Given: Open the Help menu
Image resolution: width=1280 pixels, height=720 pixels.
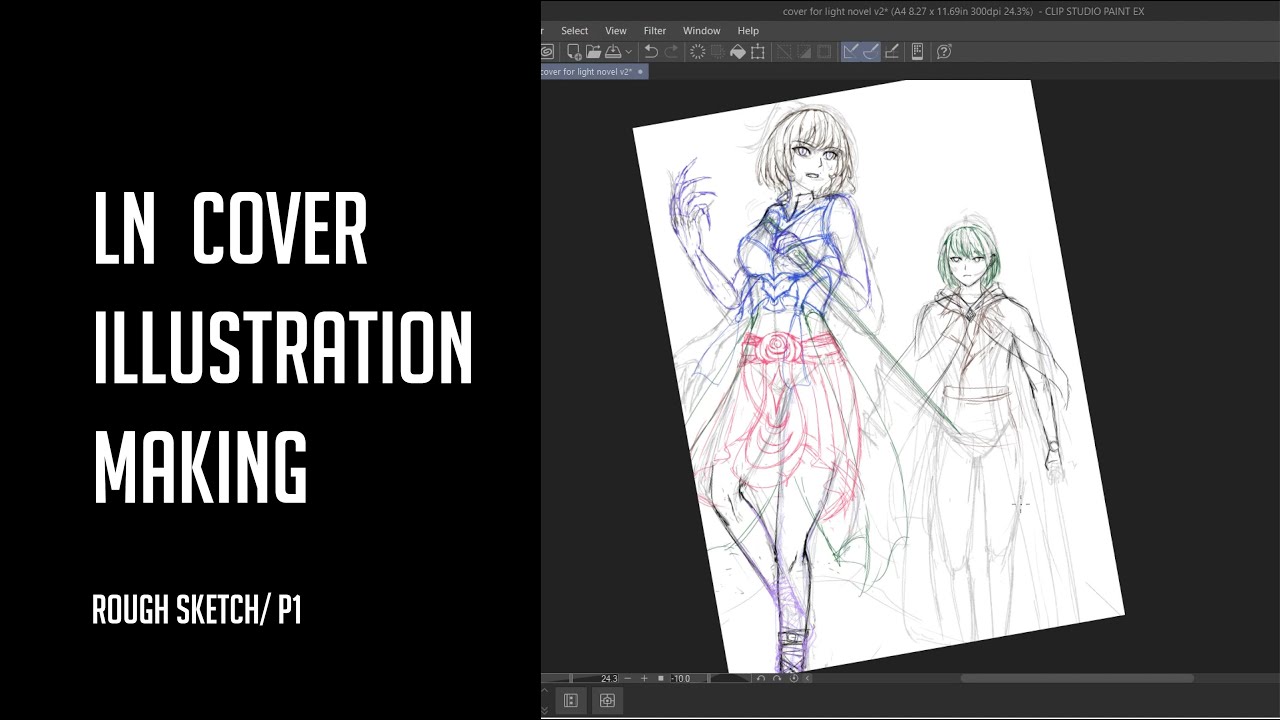Looking at the screenshot, I should click(x=748, y=31).
